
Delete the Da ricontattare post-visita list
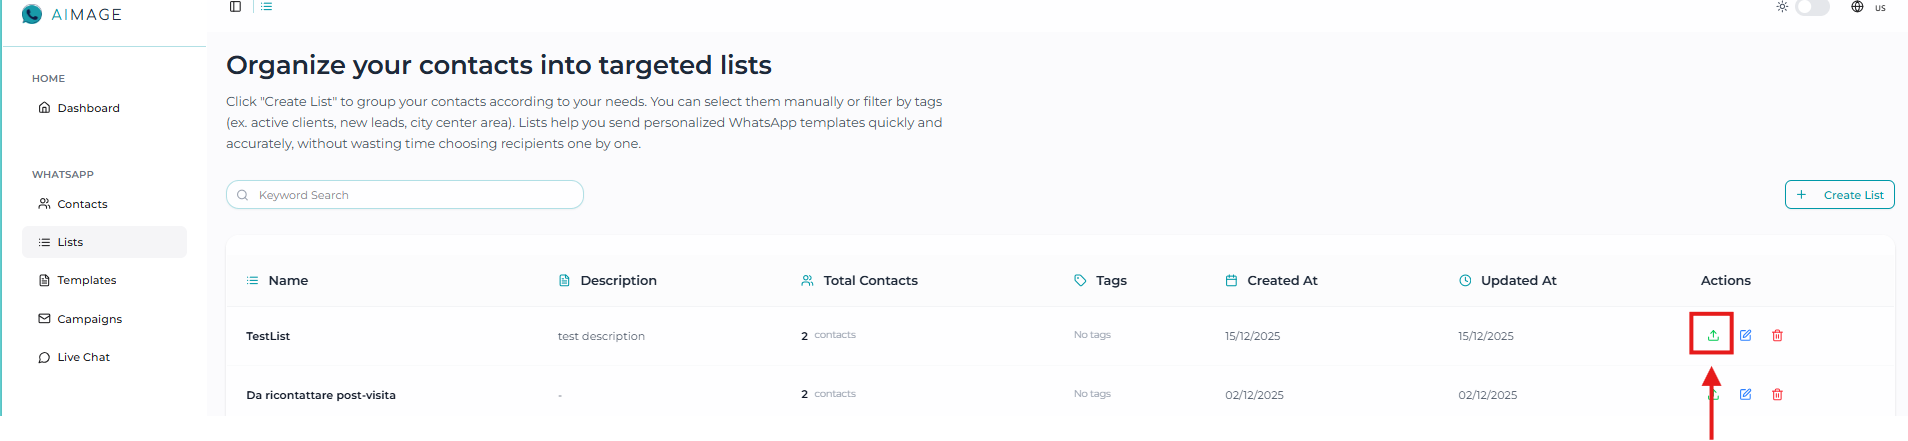[x=1777, y=395]
